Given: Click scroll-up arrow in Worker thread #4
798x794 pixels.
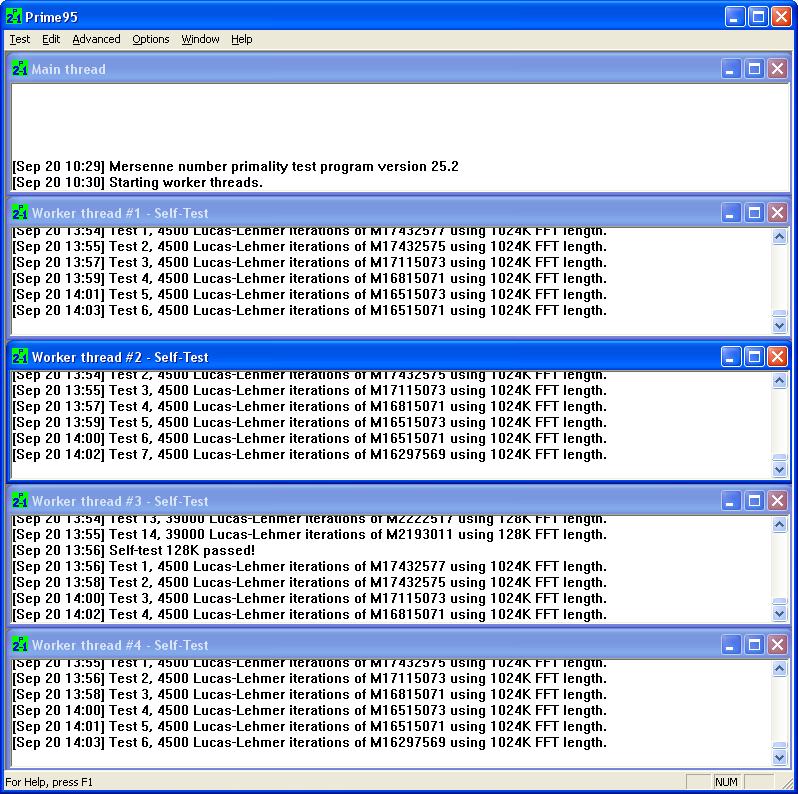Looking at the screenshot, I should coord(779,669).
